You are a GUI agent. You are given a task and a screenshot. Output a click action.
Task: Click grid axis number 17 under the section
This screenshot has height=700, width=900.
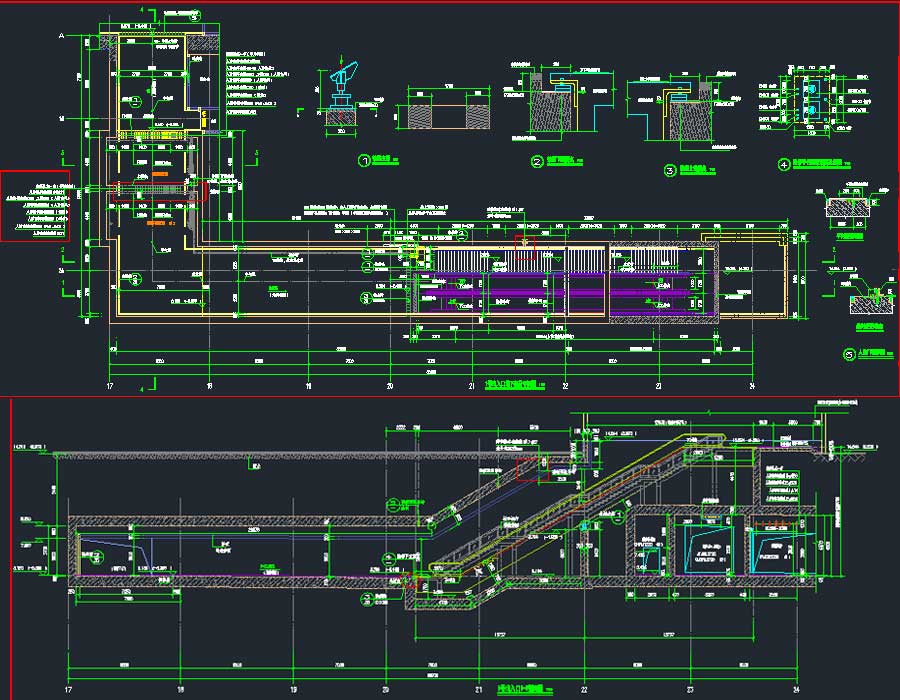point(68,689)
